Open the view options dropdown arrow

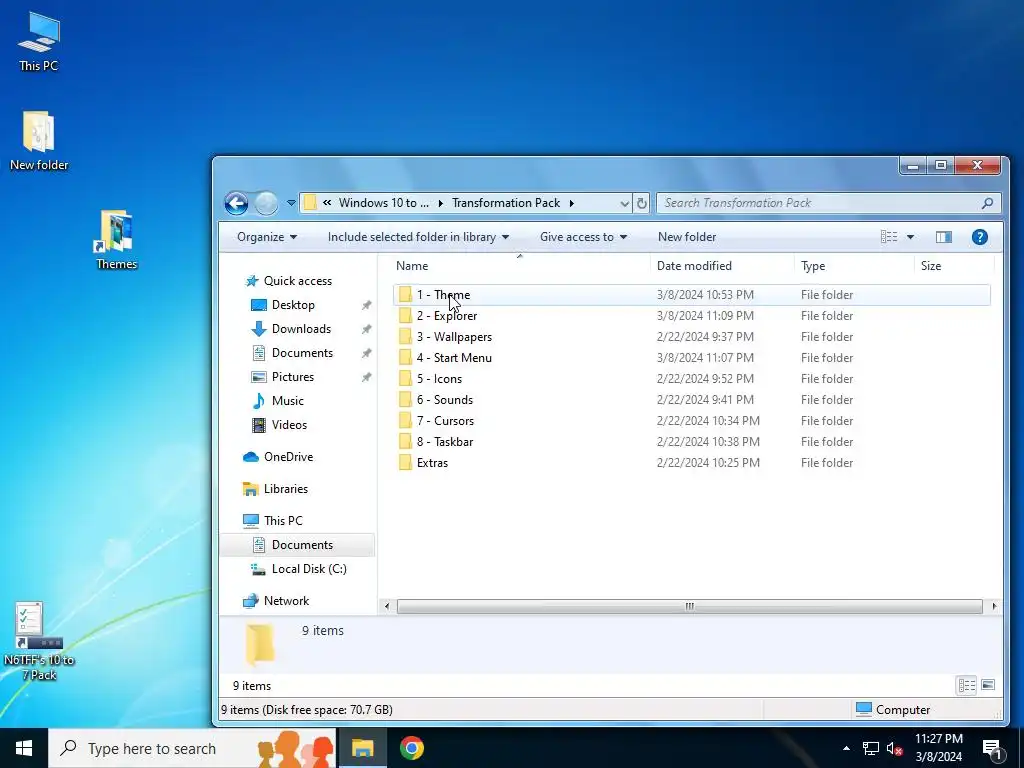[x=910, y=237]
